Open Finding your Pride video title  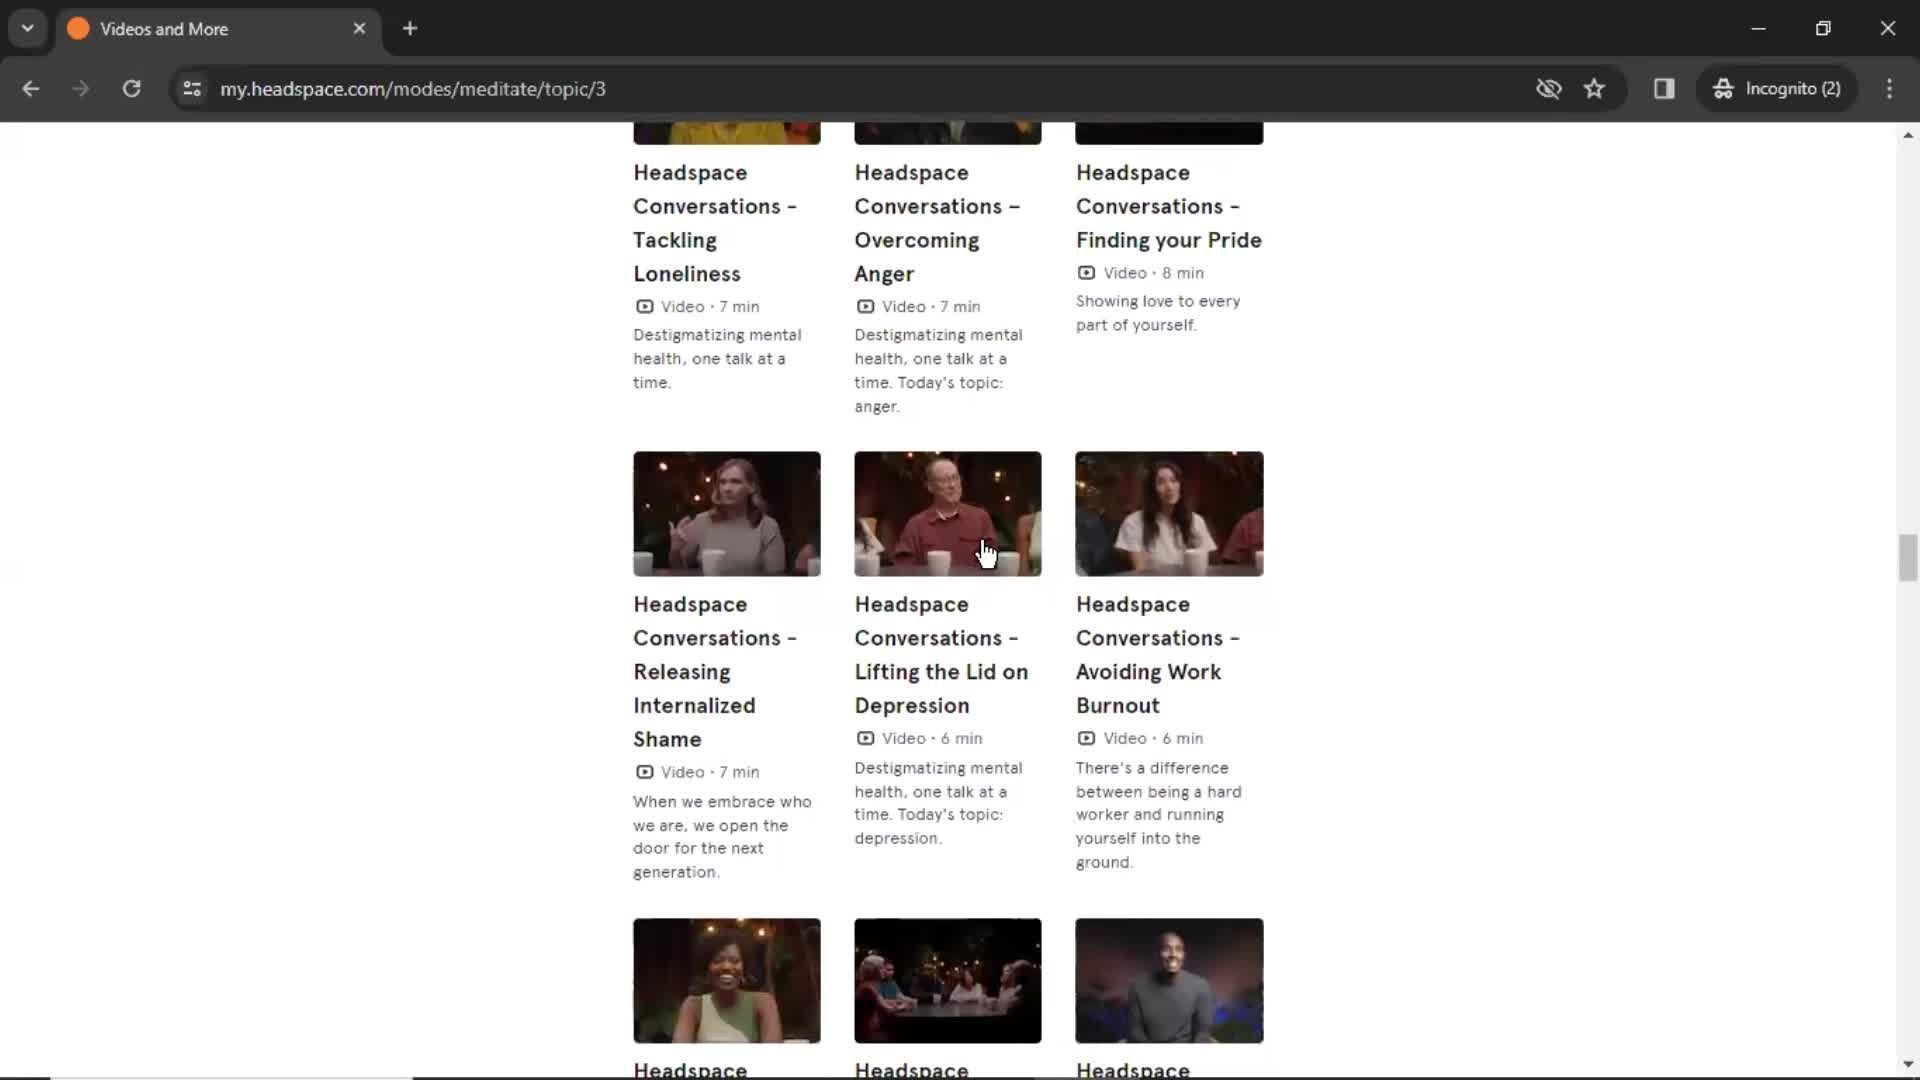pyautogui.click(x=1169, y=206)
